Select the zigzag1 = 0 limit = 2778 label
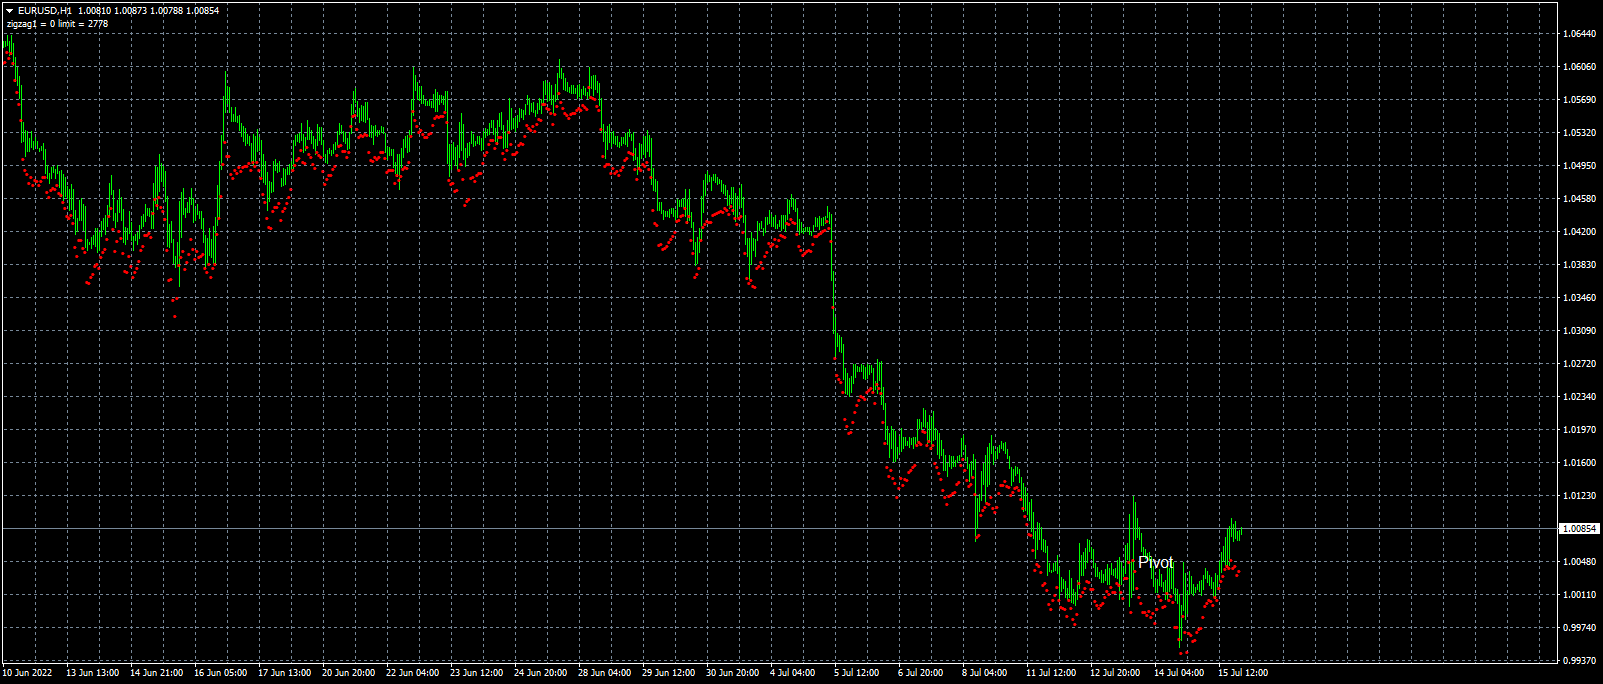The height and width of the screenshot is (684, 1603). [57, 23]
